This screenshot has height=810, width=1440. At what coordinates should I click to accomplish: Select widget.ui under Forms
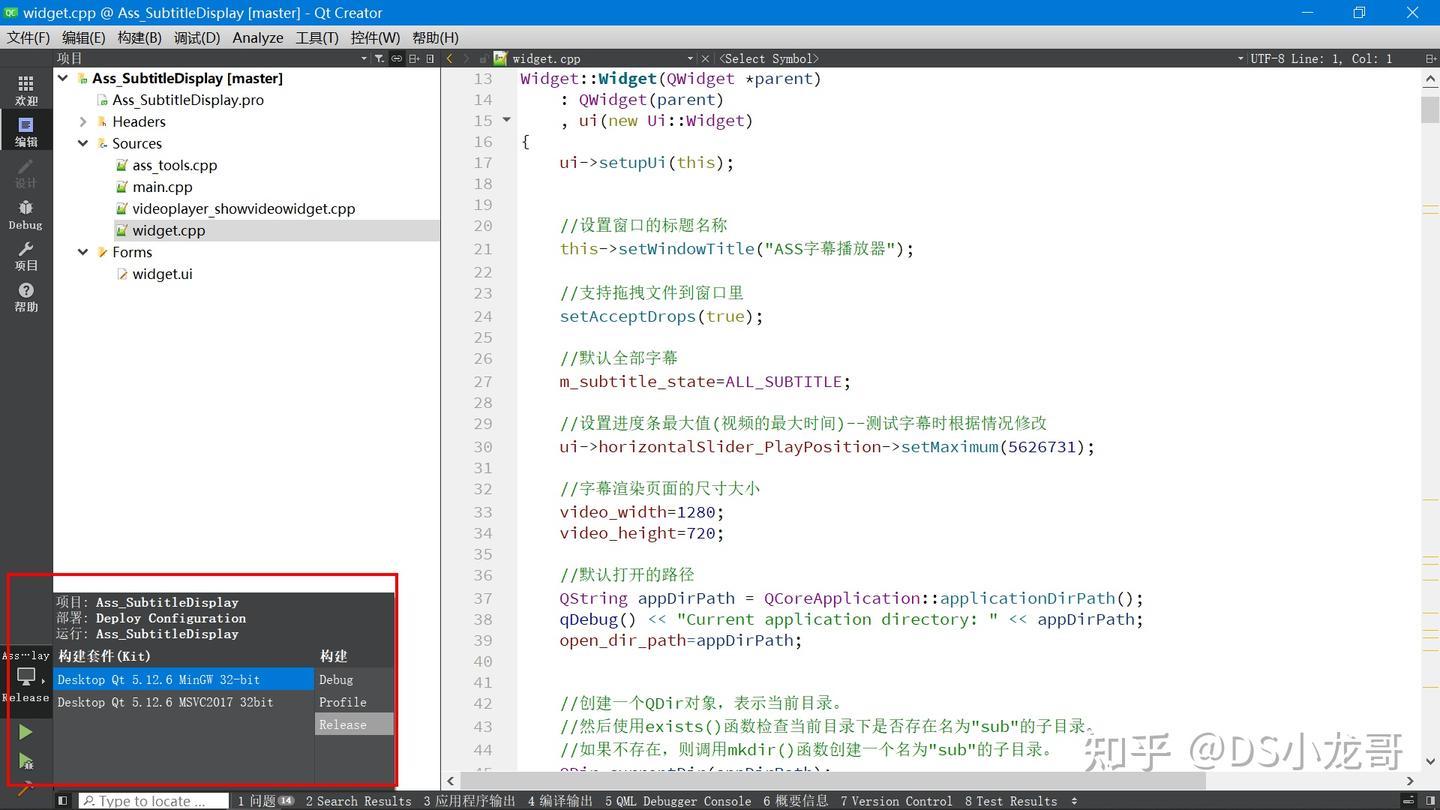pyautogui.click(x=162, y=274)
